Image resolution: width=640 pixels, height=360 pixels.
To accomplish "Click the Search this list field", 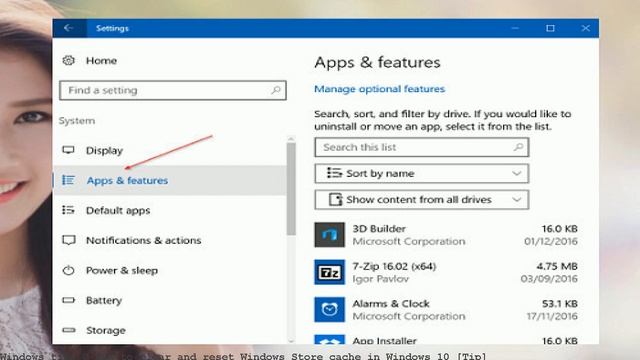I will 422,147.
